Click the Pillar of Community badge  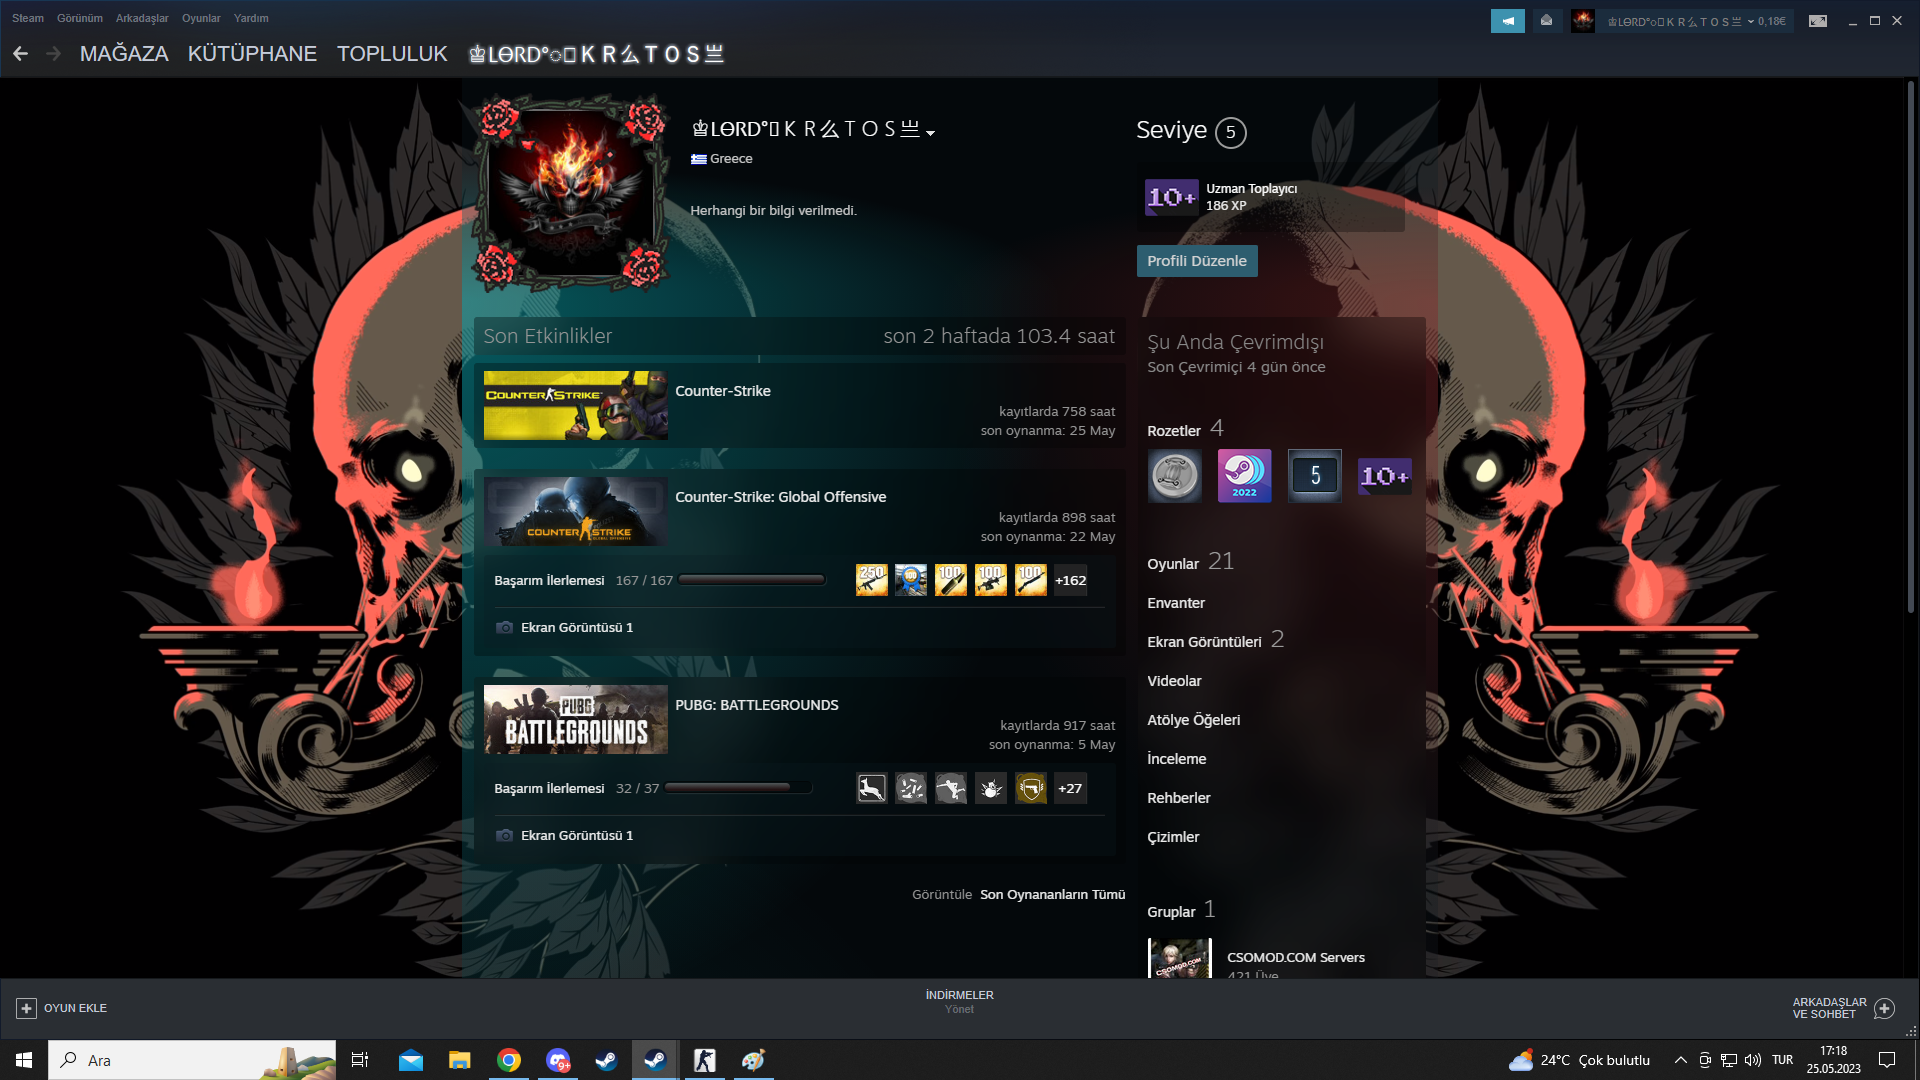[x=1174, y=476]
